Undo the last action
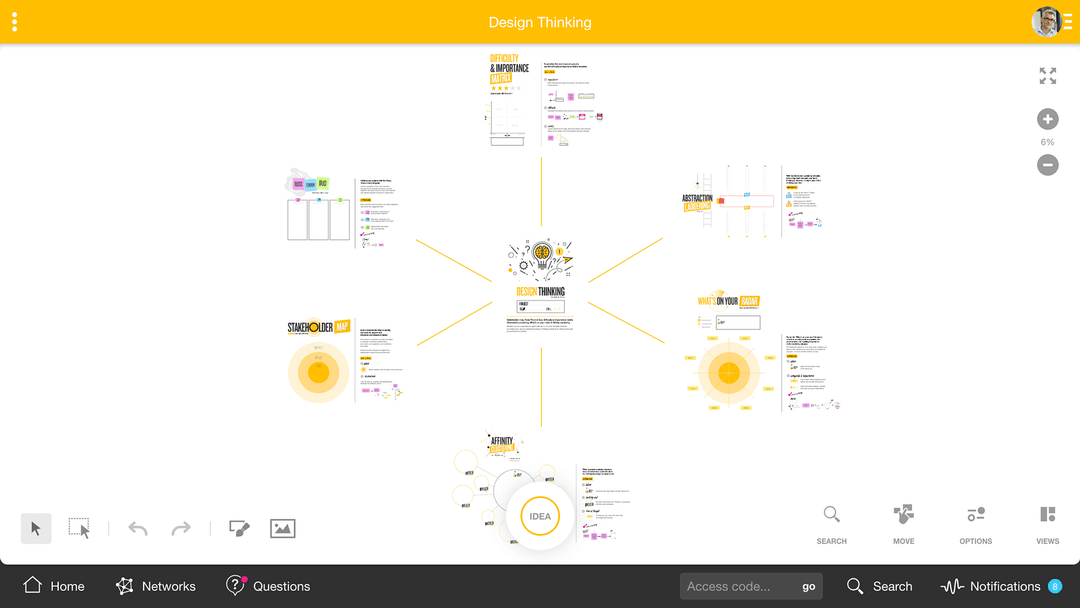This screenshot has width=1080, height=608. (x=138, y=528)
